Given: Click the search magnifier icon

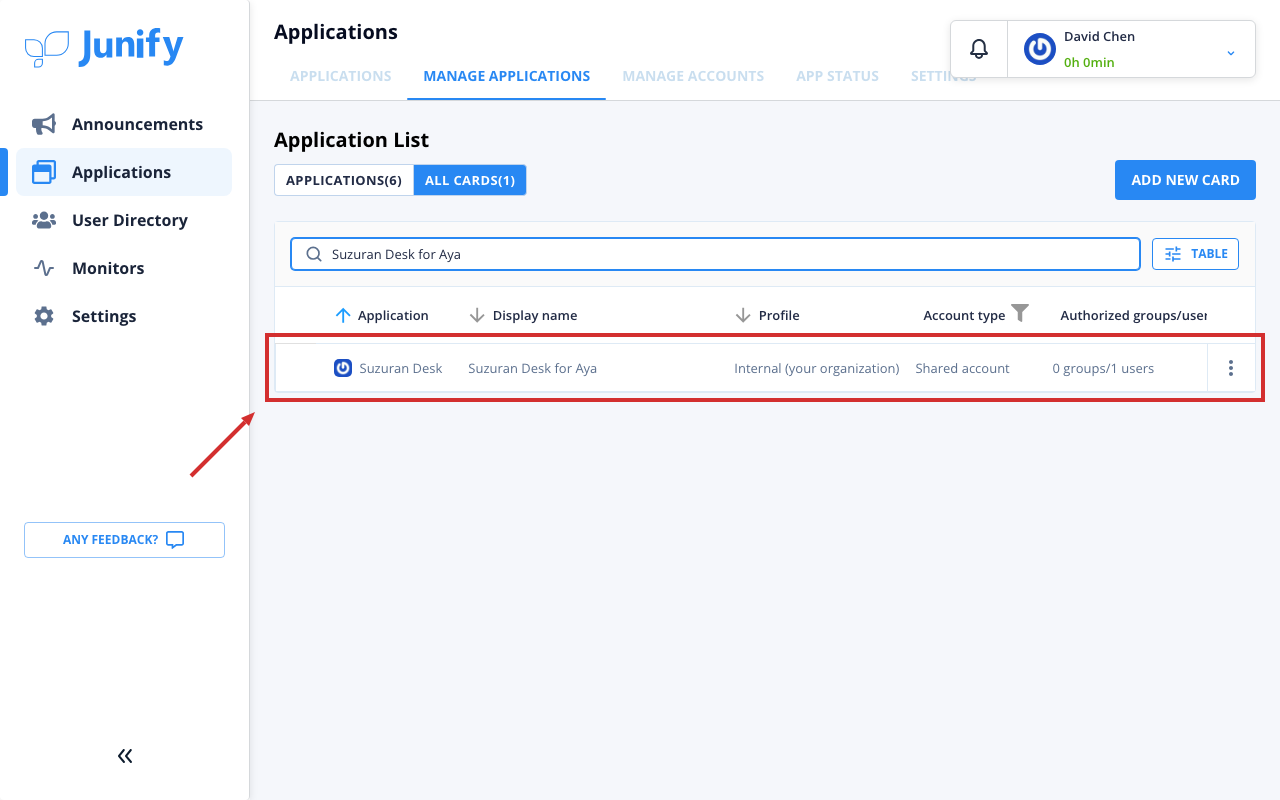Looking at the screenshot, I should [x=314, y=254].
